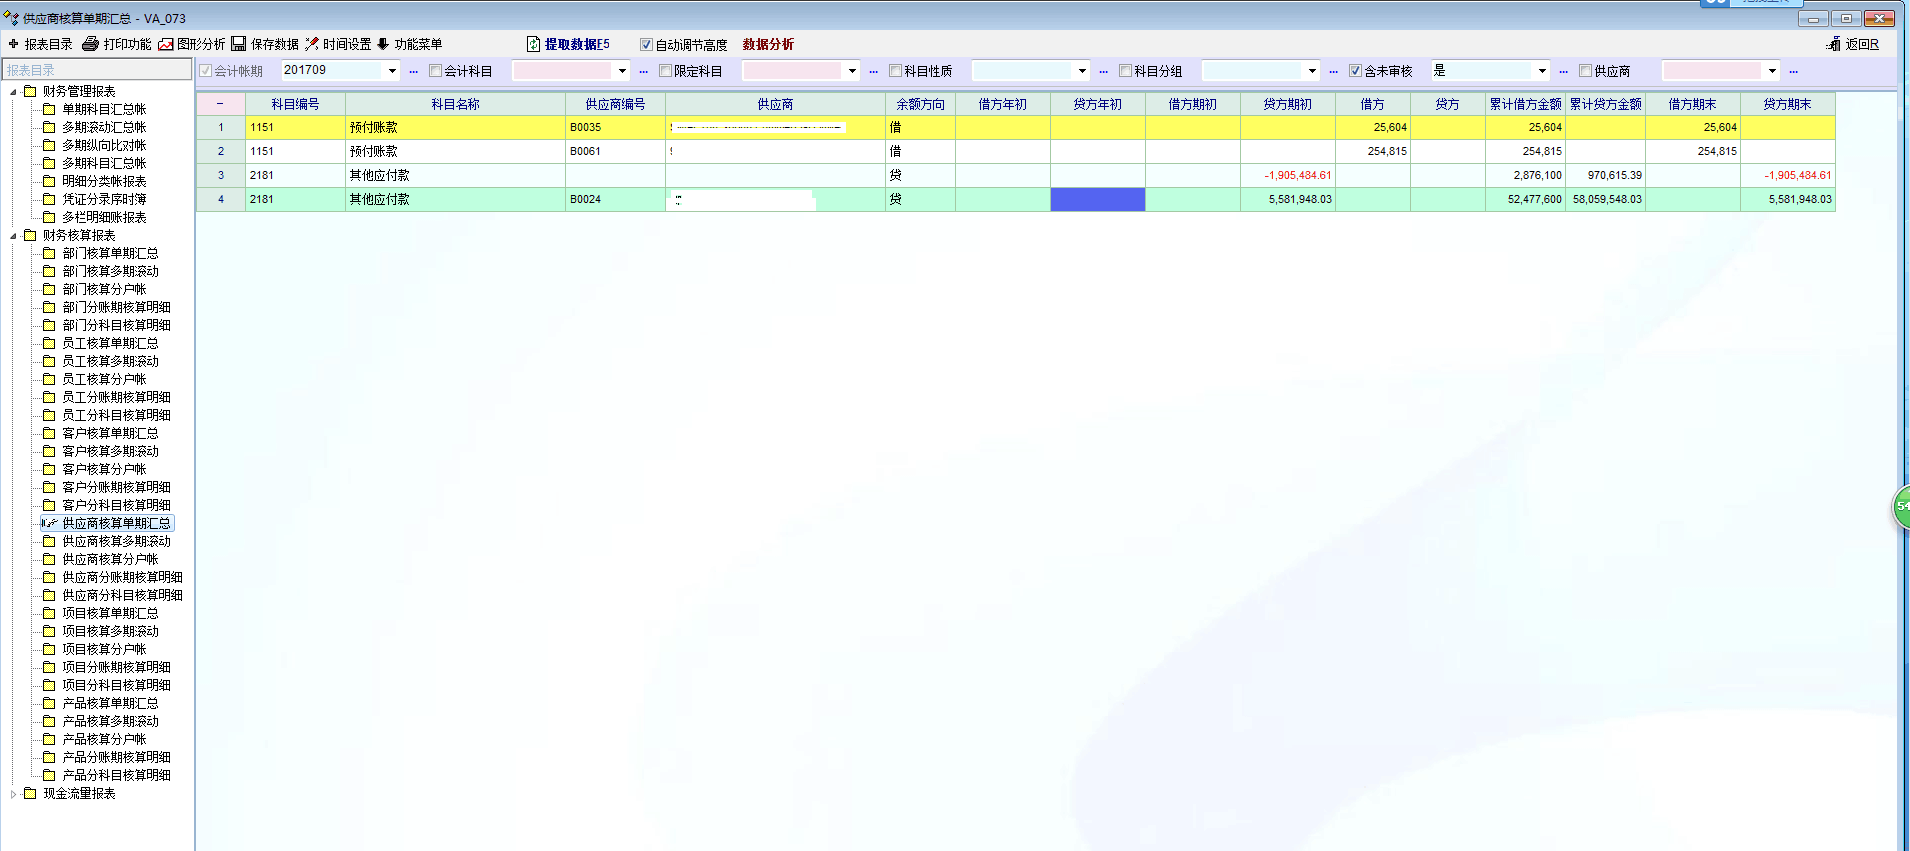Click the 报表目录 search input field
Screen dimensions: 1910x851
(x=97, y=70)
